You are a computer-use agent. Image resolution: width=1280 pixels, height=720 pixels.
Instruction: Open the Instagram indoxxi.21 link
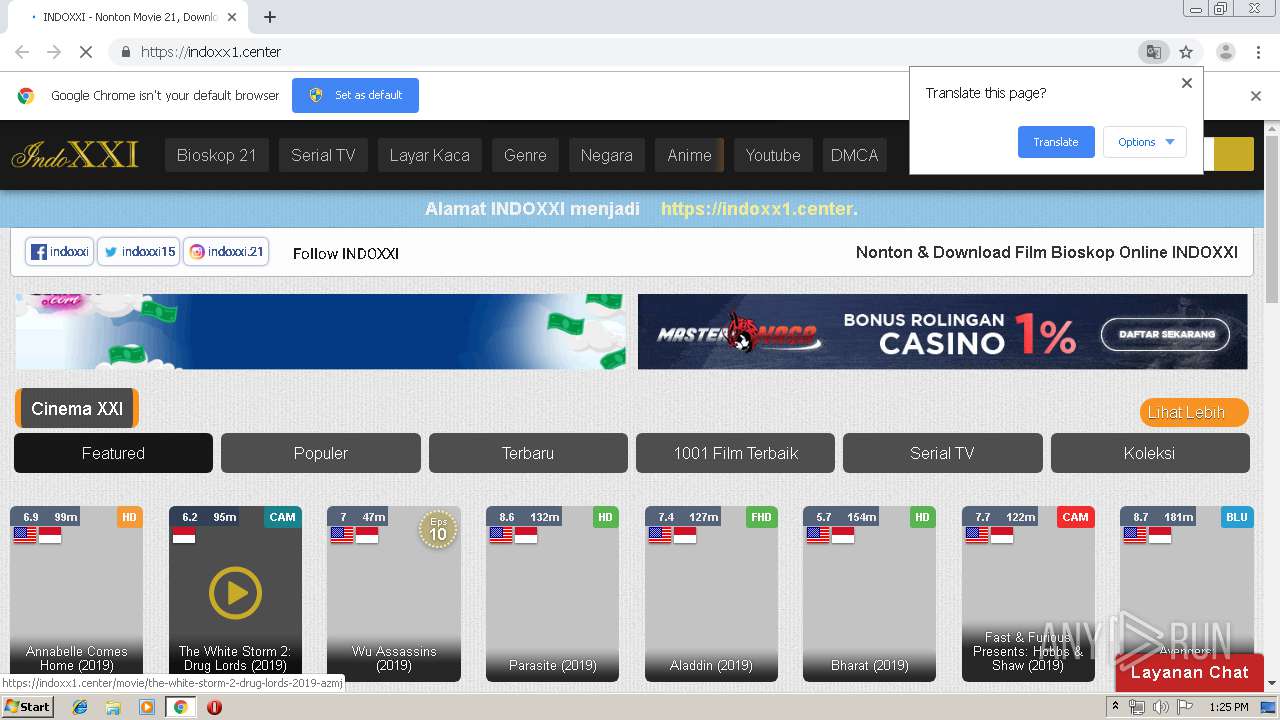[x=227, y=252]
